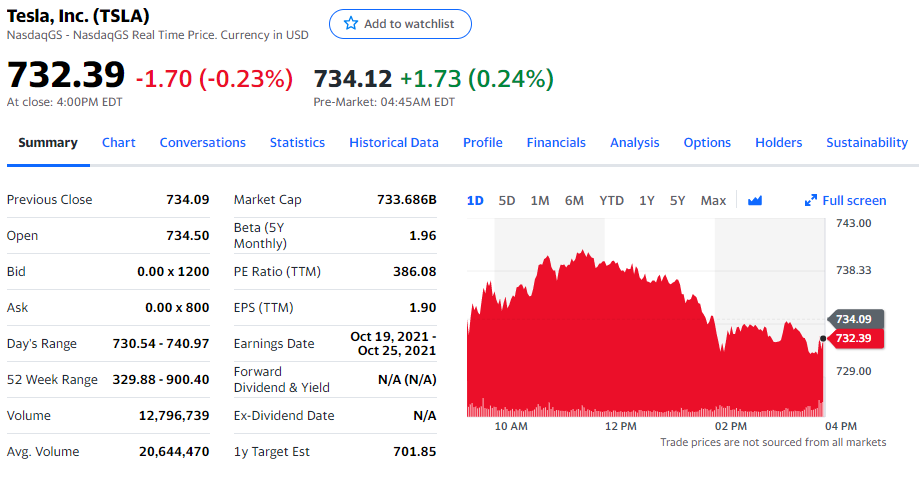Go to the Statistics tab
The width and height of the screenshot is (919, 492).
tap(297, 142)
